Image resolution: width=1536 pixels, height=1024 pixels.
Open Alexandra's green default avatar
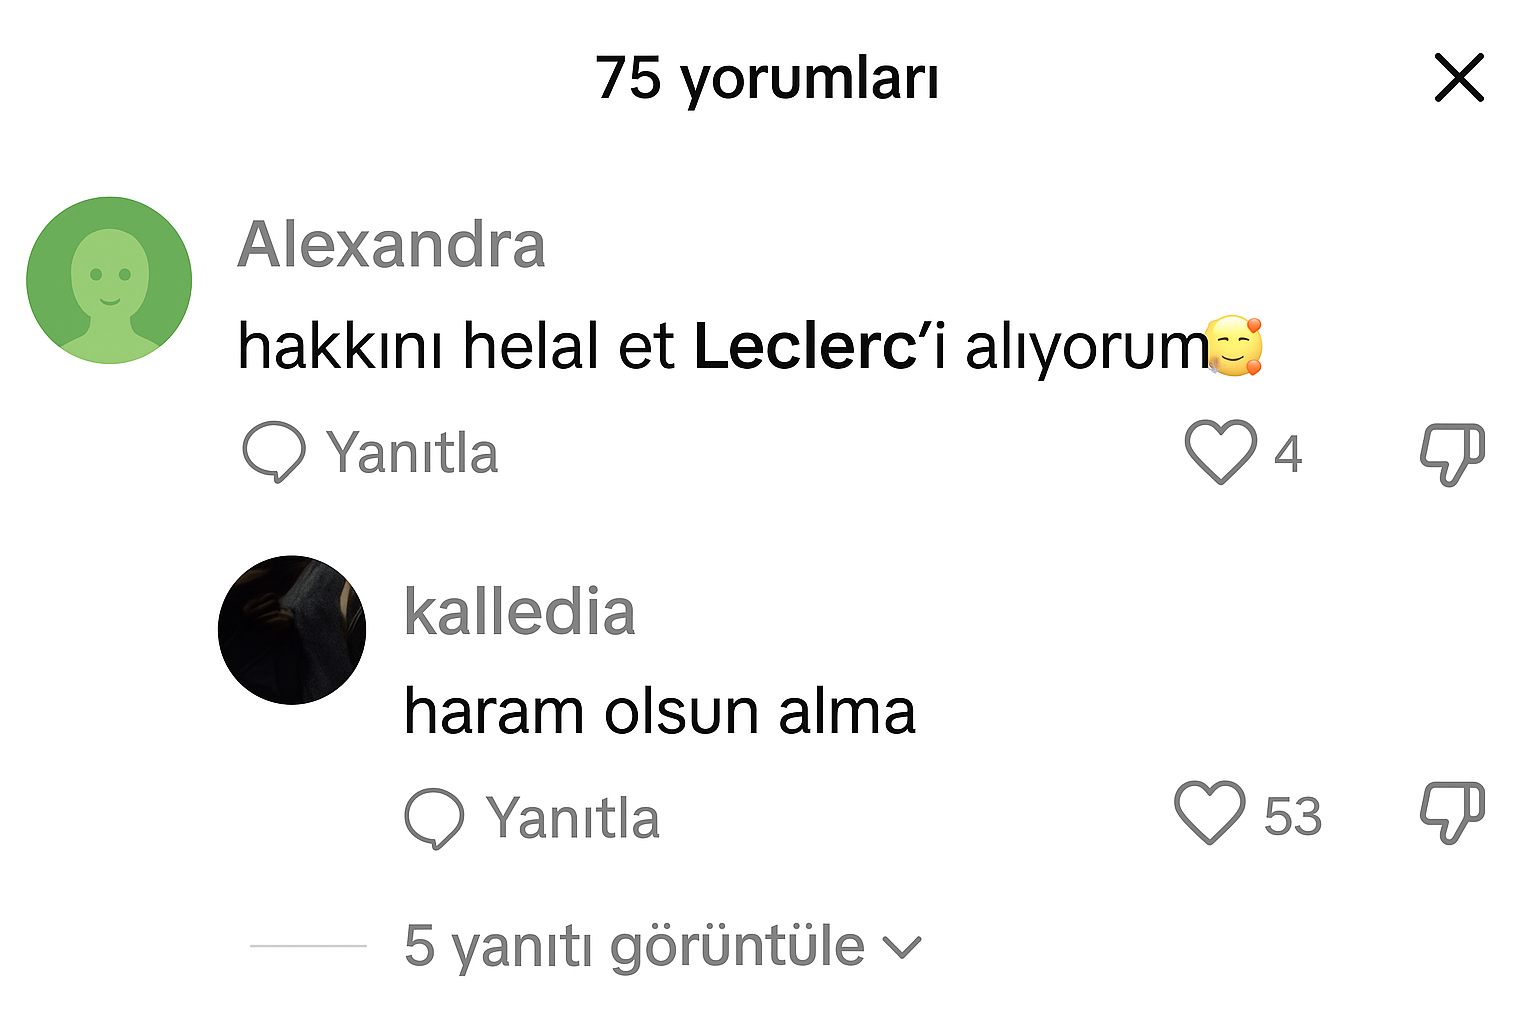tap(109, 280)
